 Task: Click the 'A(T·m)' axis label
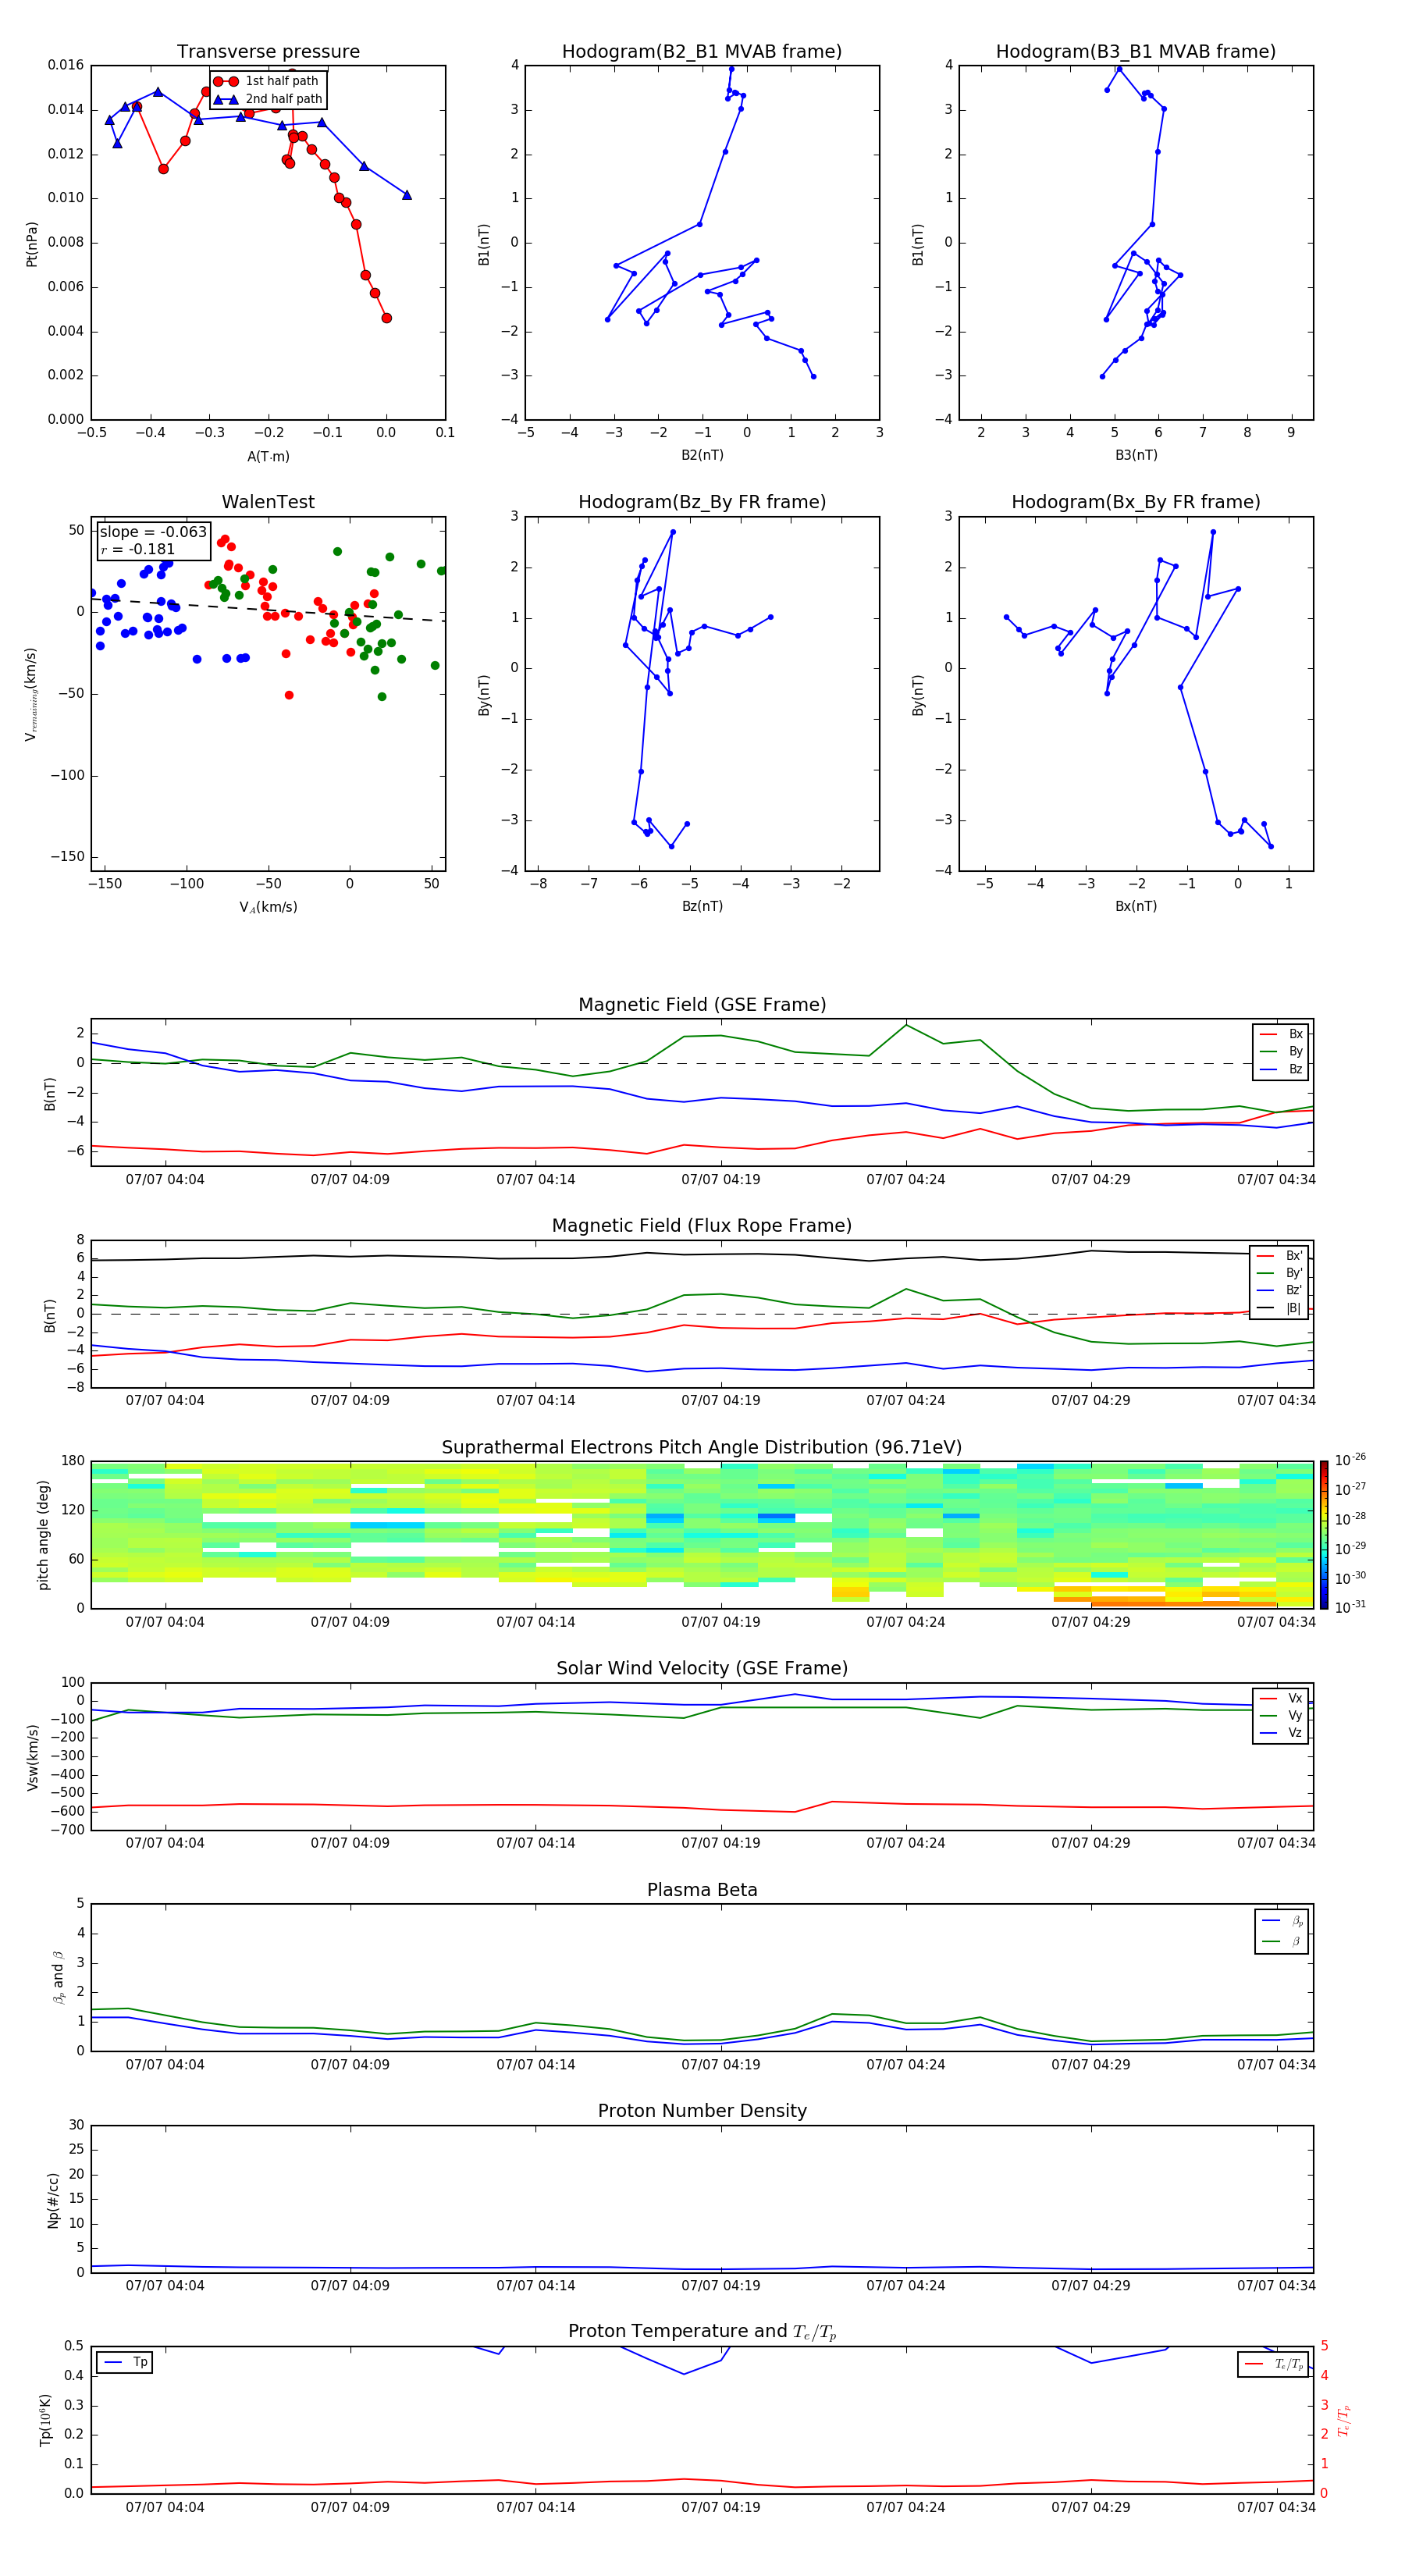pos(268,457)
